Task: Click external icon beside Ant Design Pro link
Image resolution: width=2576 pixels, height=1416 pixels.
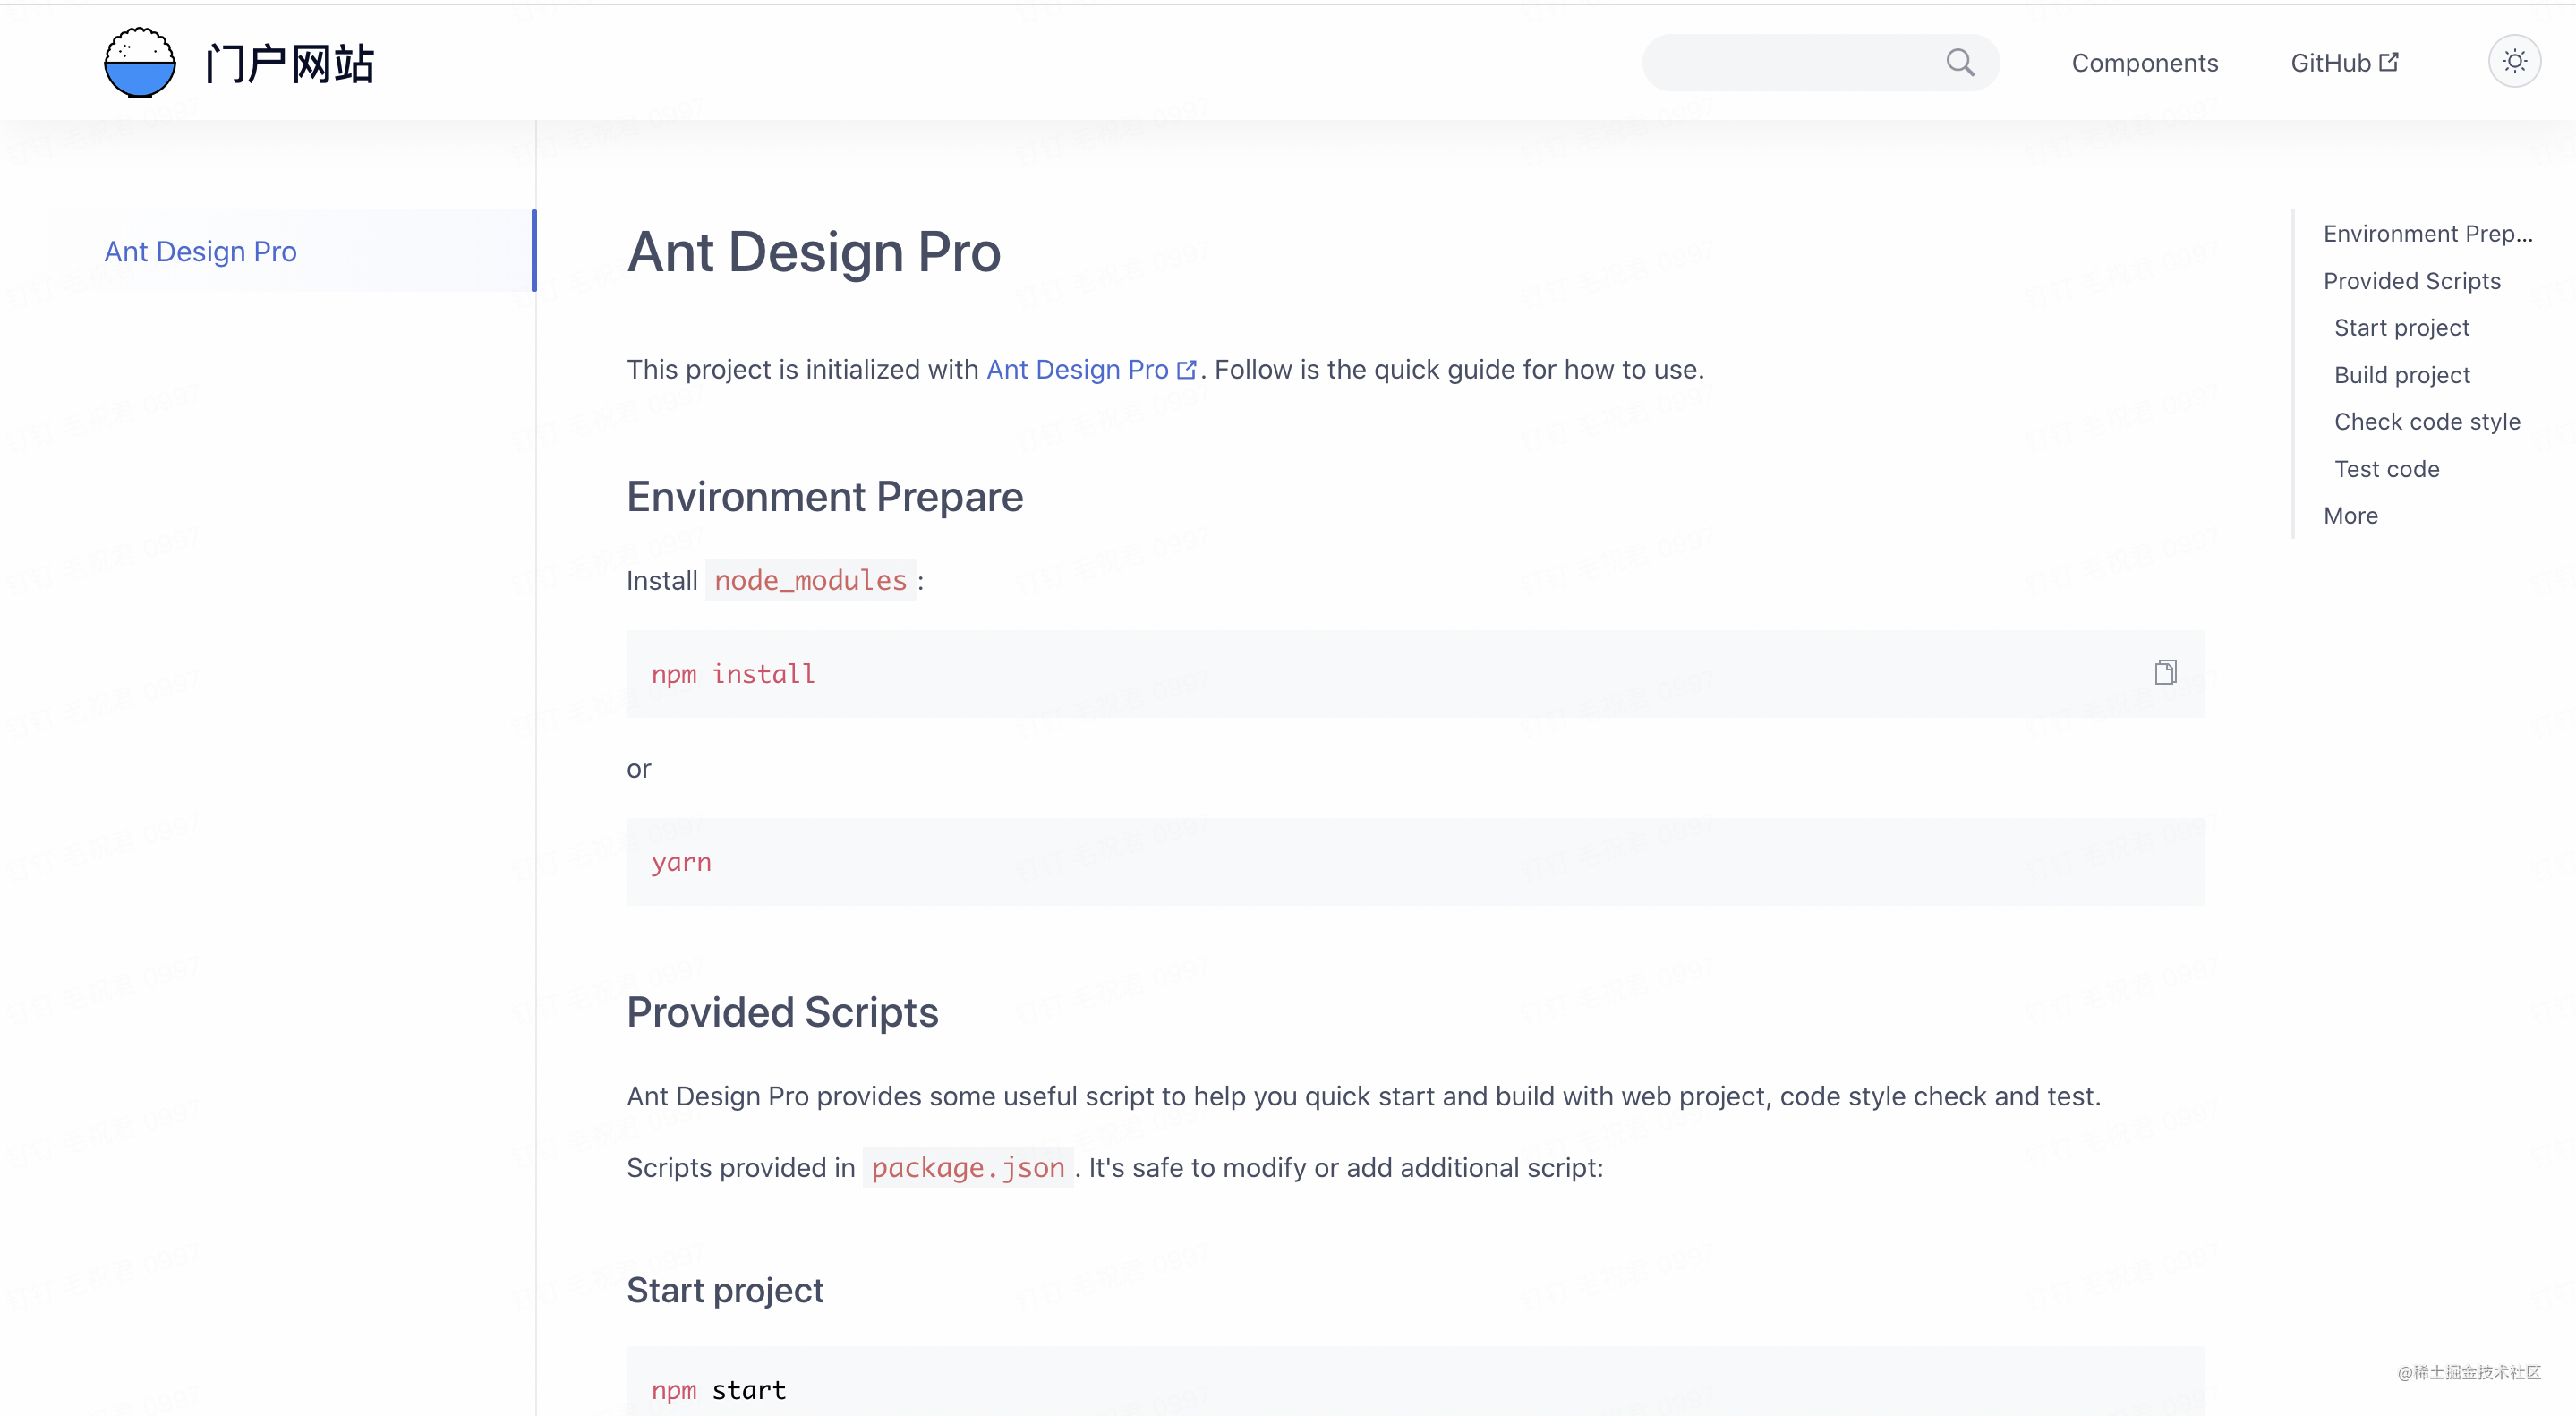Action: (1187, 370)
